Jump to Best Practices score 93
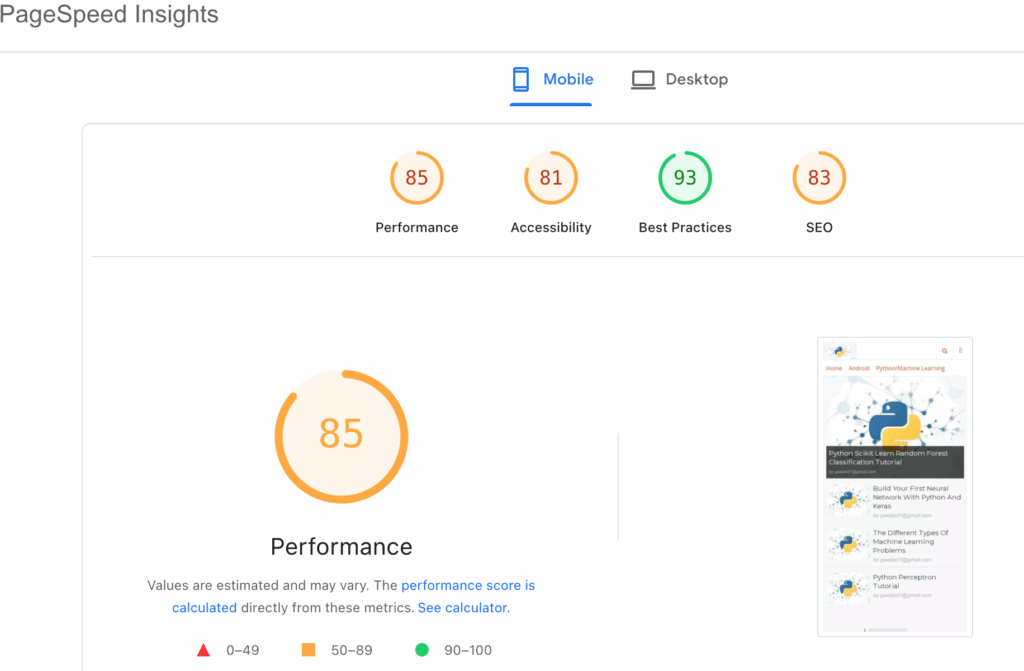 pyautogui.click(x=685, y=178)
